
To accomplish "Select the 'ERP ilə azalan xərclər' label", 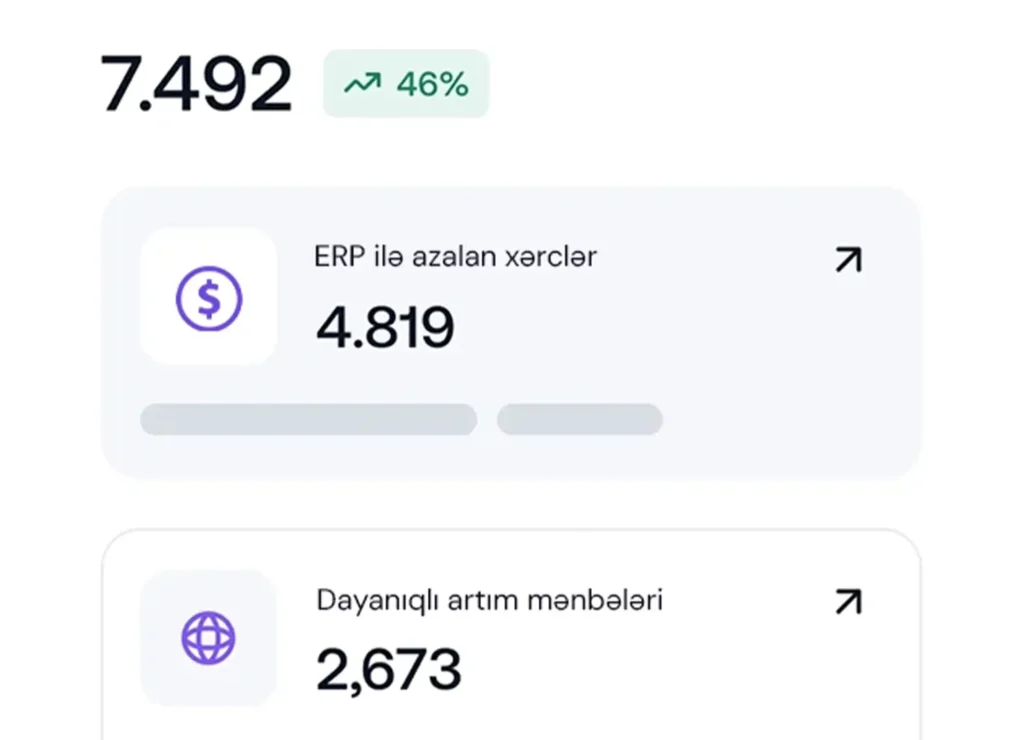I will click(x=455, y=257).
